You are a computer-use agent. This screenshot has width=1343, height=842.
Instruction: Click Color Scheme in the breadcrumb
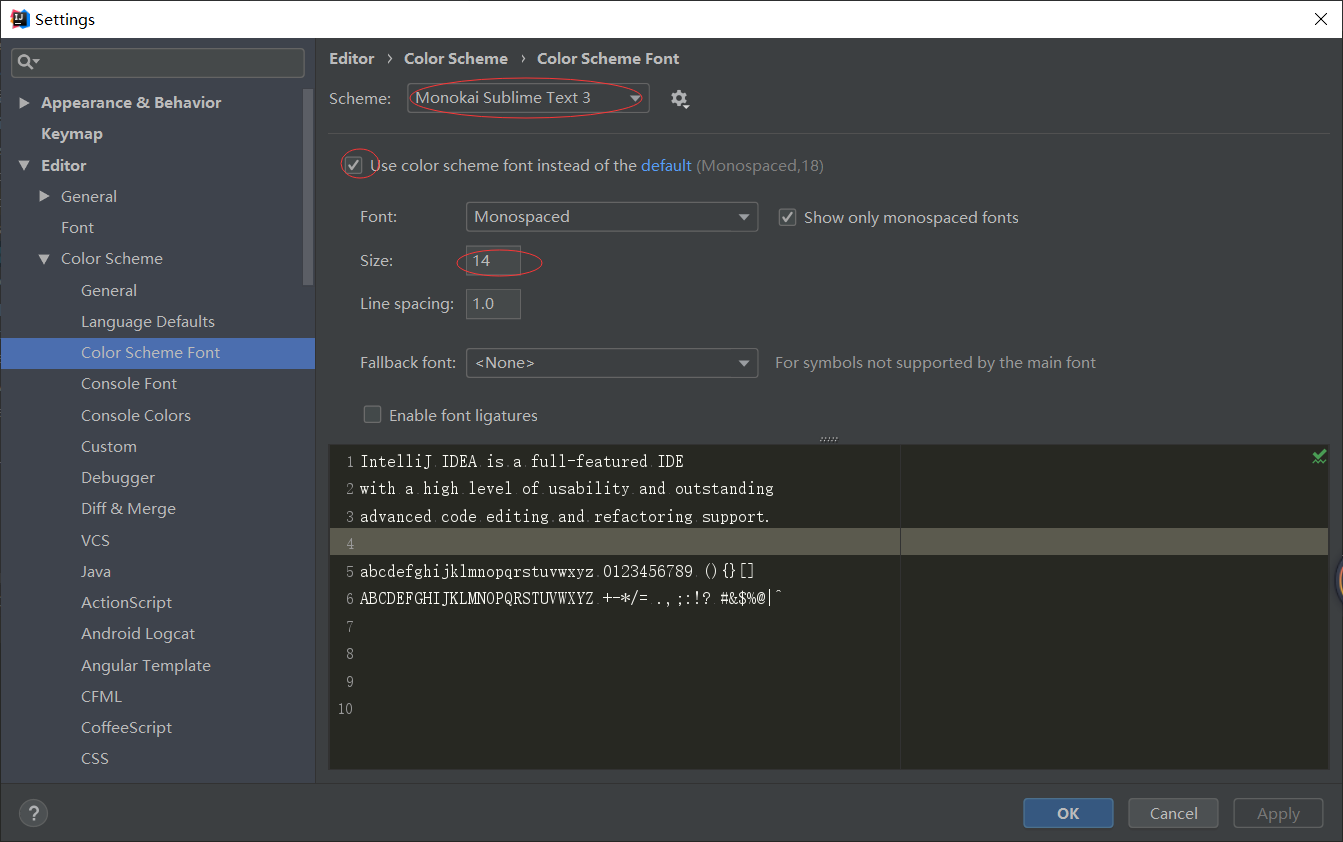tap(456, 59)
